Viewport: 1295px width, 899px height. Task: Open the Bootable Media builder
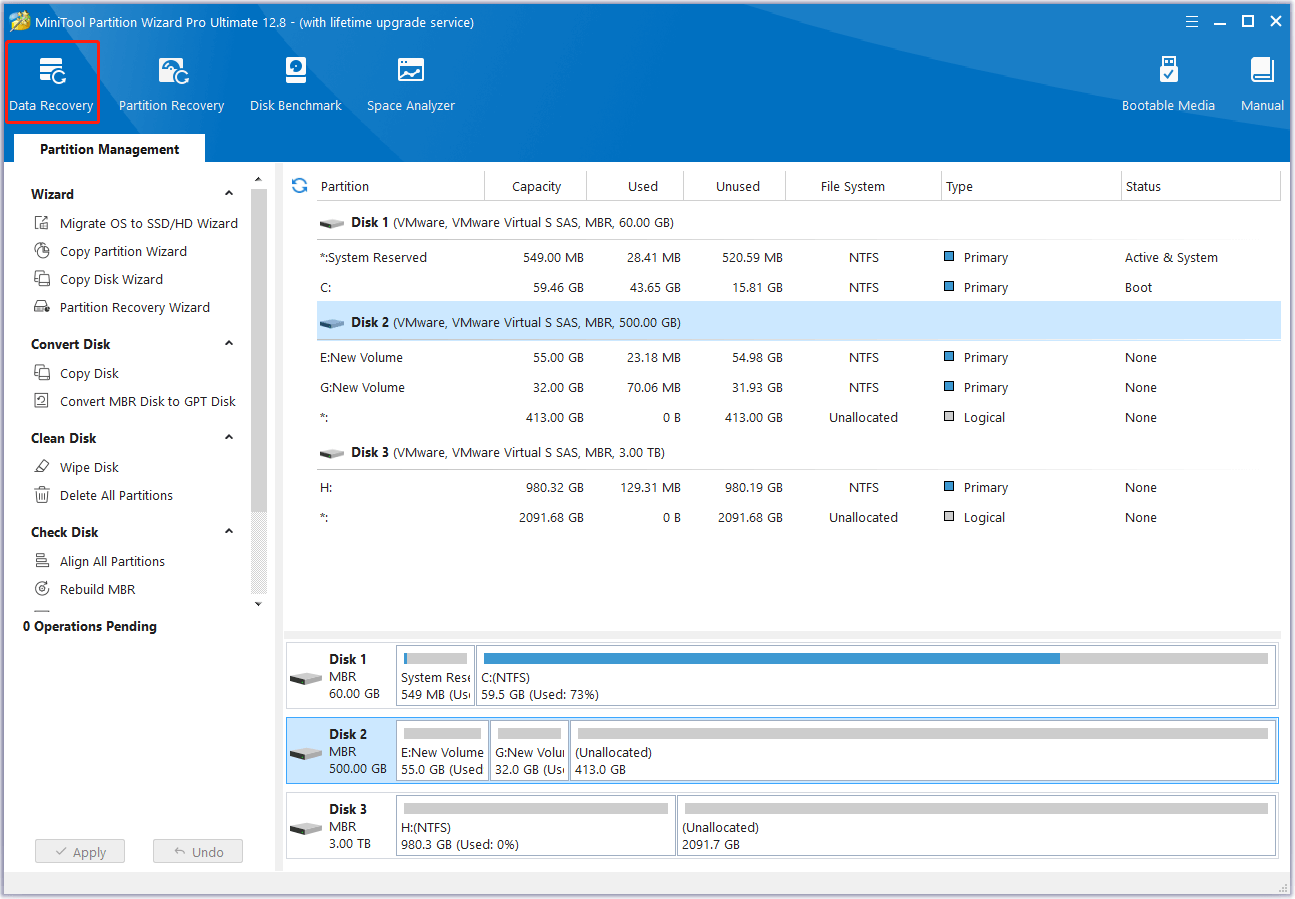tap(1168, 84)
